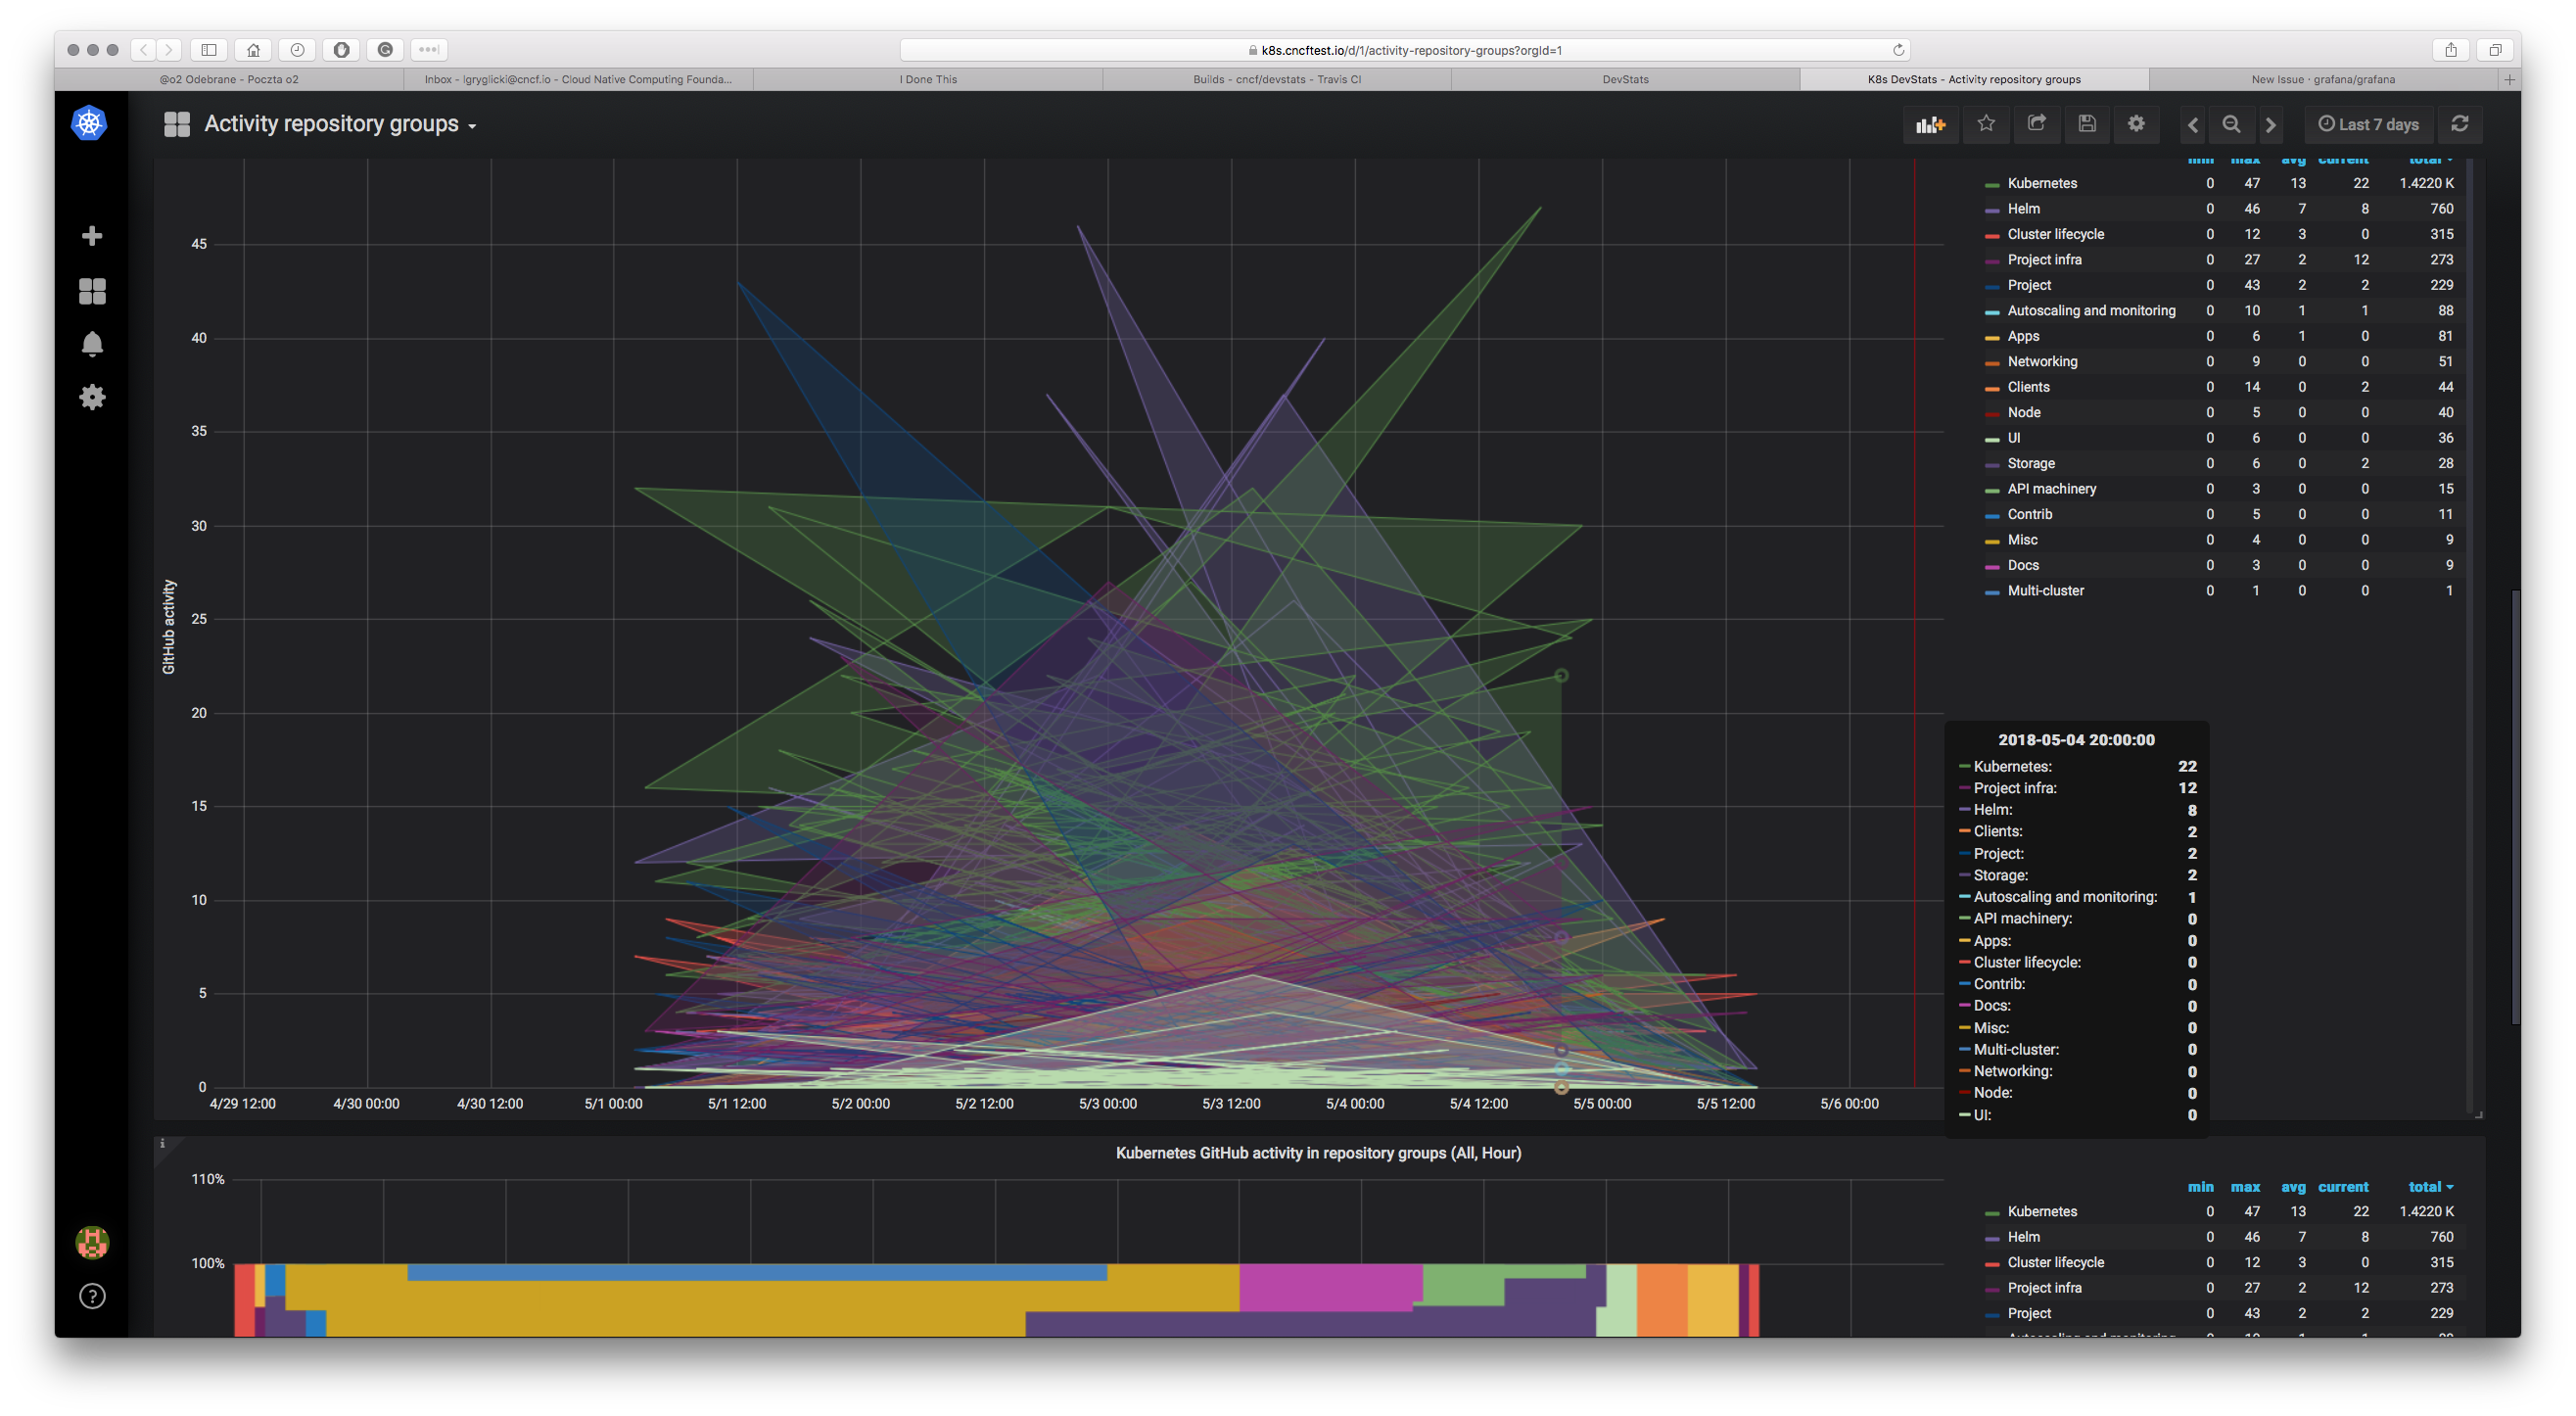The height and width of the screenshot is (1416, 2576).
Task: Click the Add panel icon
Action: click(1929, 124)
